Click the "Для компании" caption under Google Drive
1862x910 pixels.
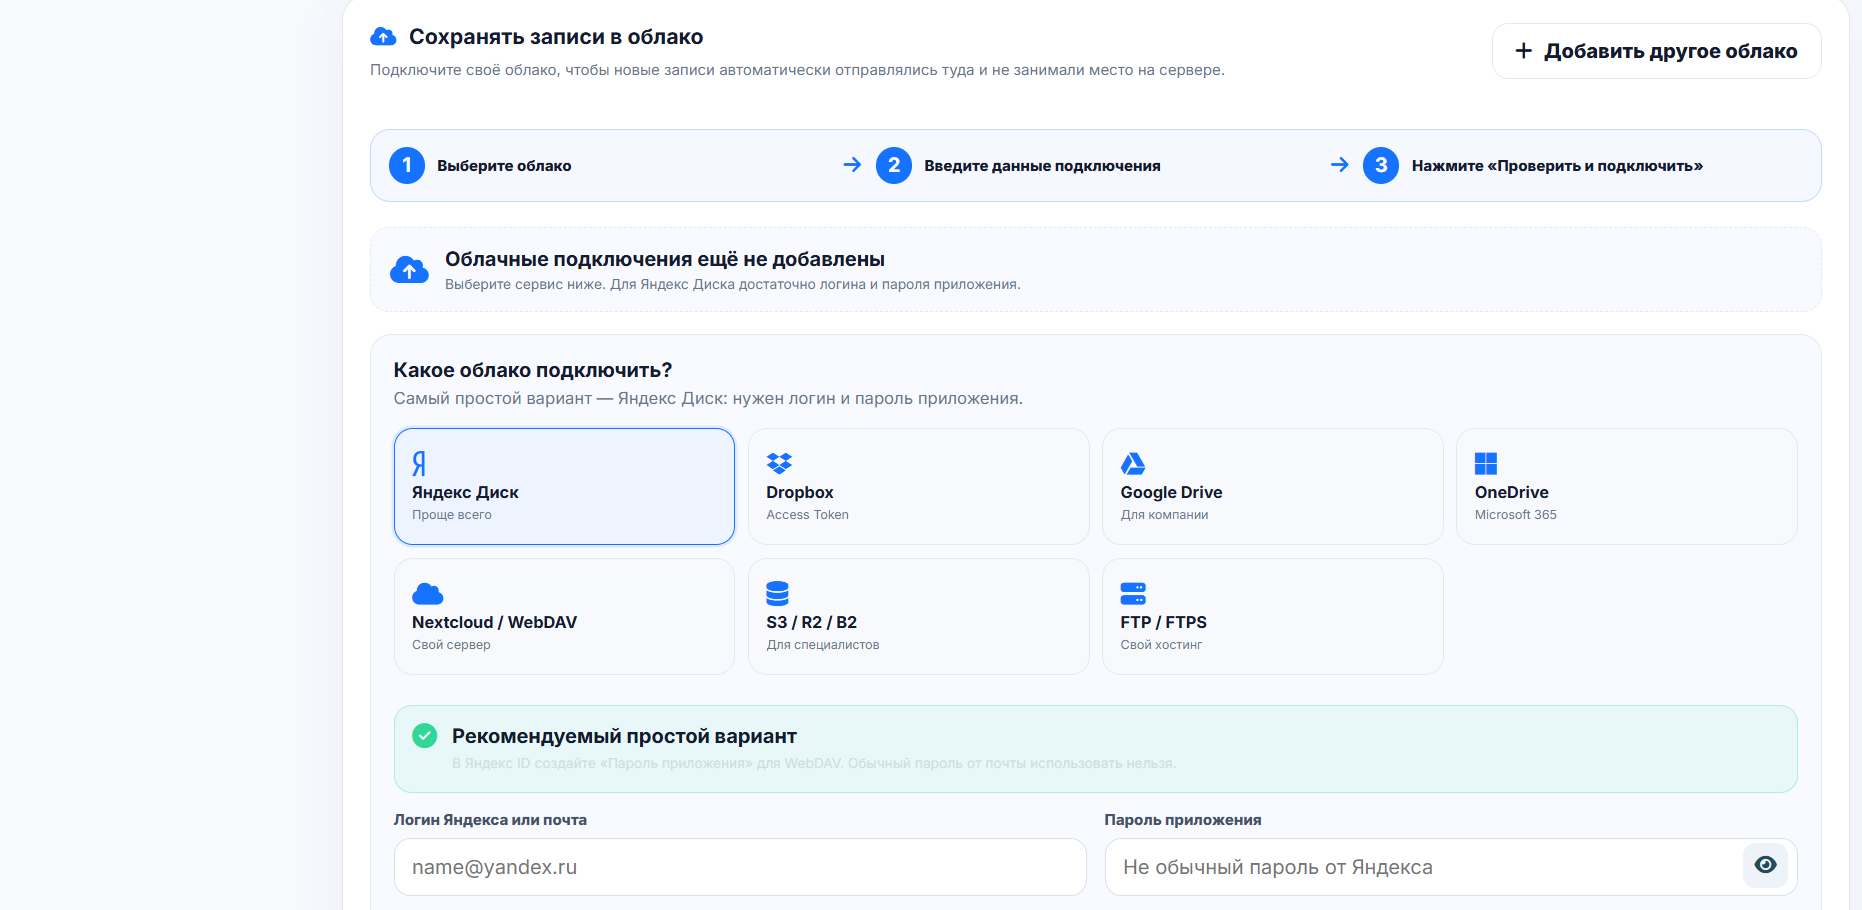pyautogui.click(x=1164, y=515)
